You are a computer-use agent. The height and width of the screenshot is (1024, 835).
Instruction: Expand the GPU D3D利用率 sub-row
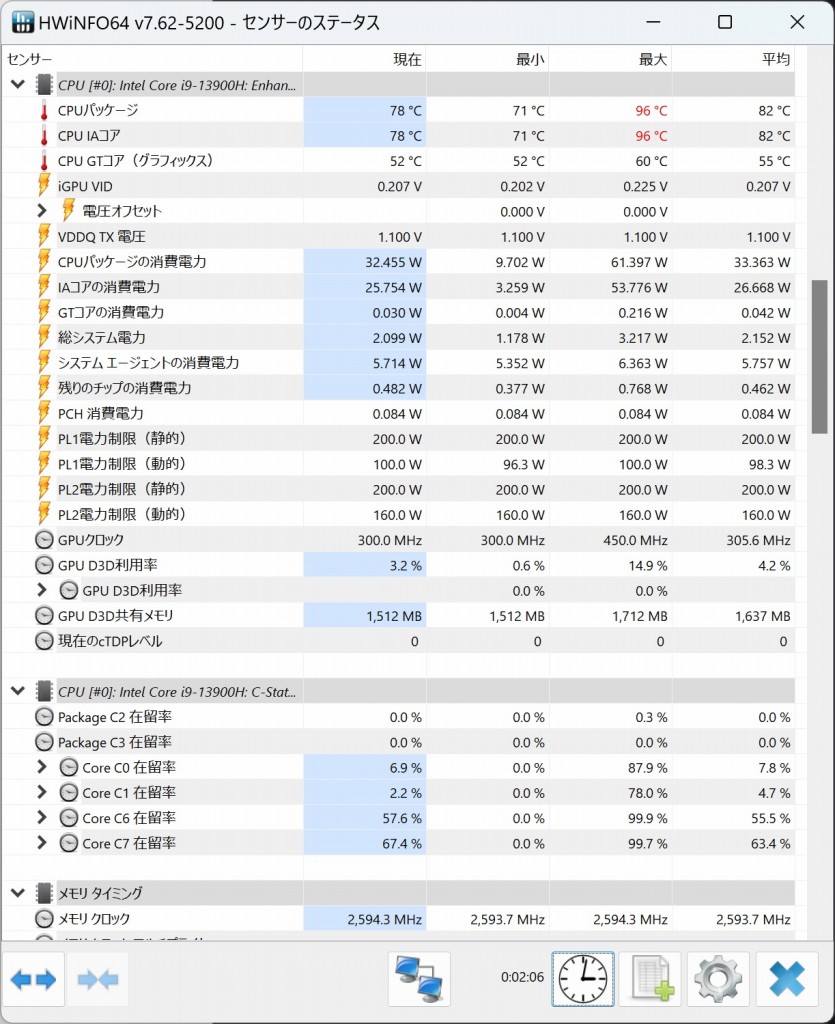(x=42, y=590)
